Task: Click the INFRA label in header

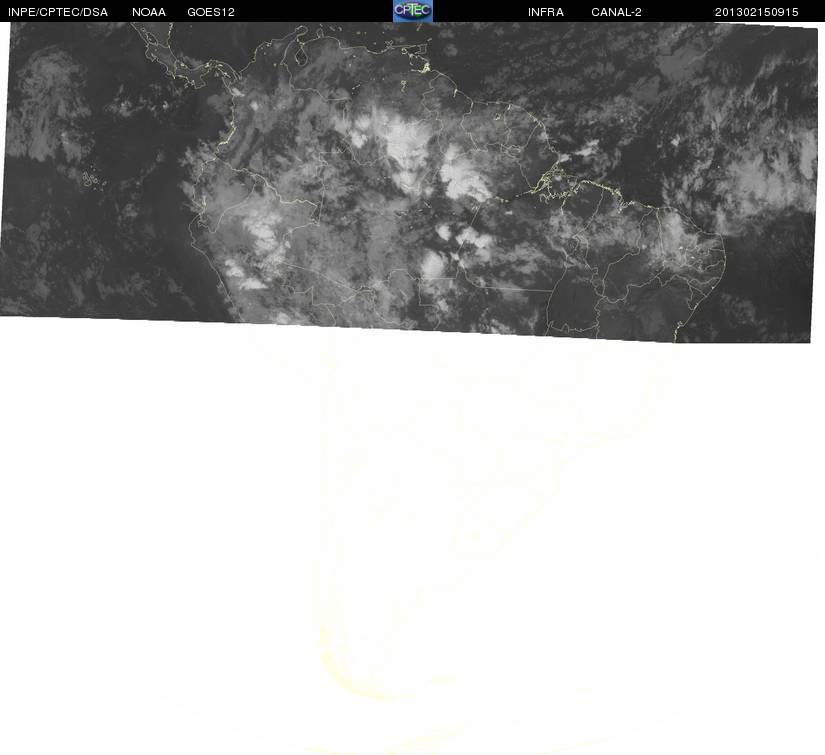Action: (x=546, y=12)
